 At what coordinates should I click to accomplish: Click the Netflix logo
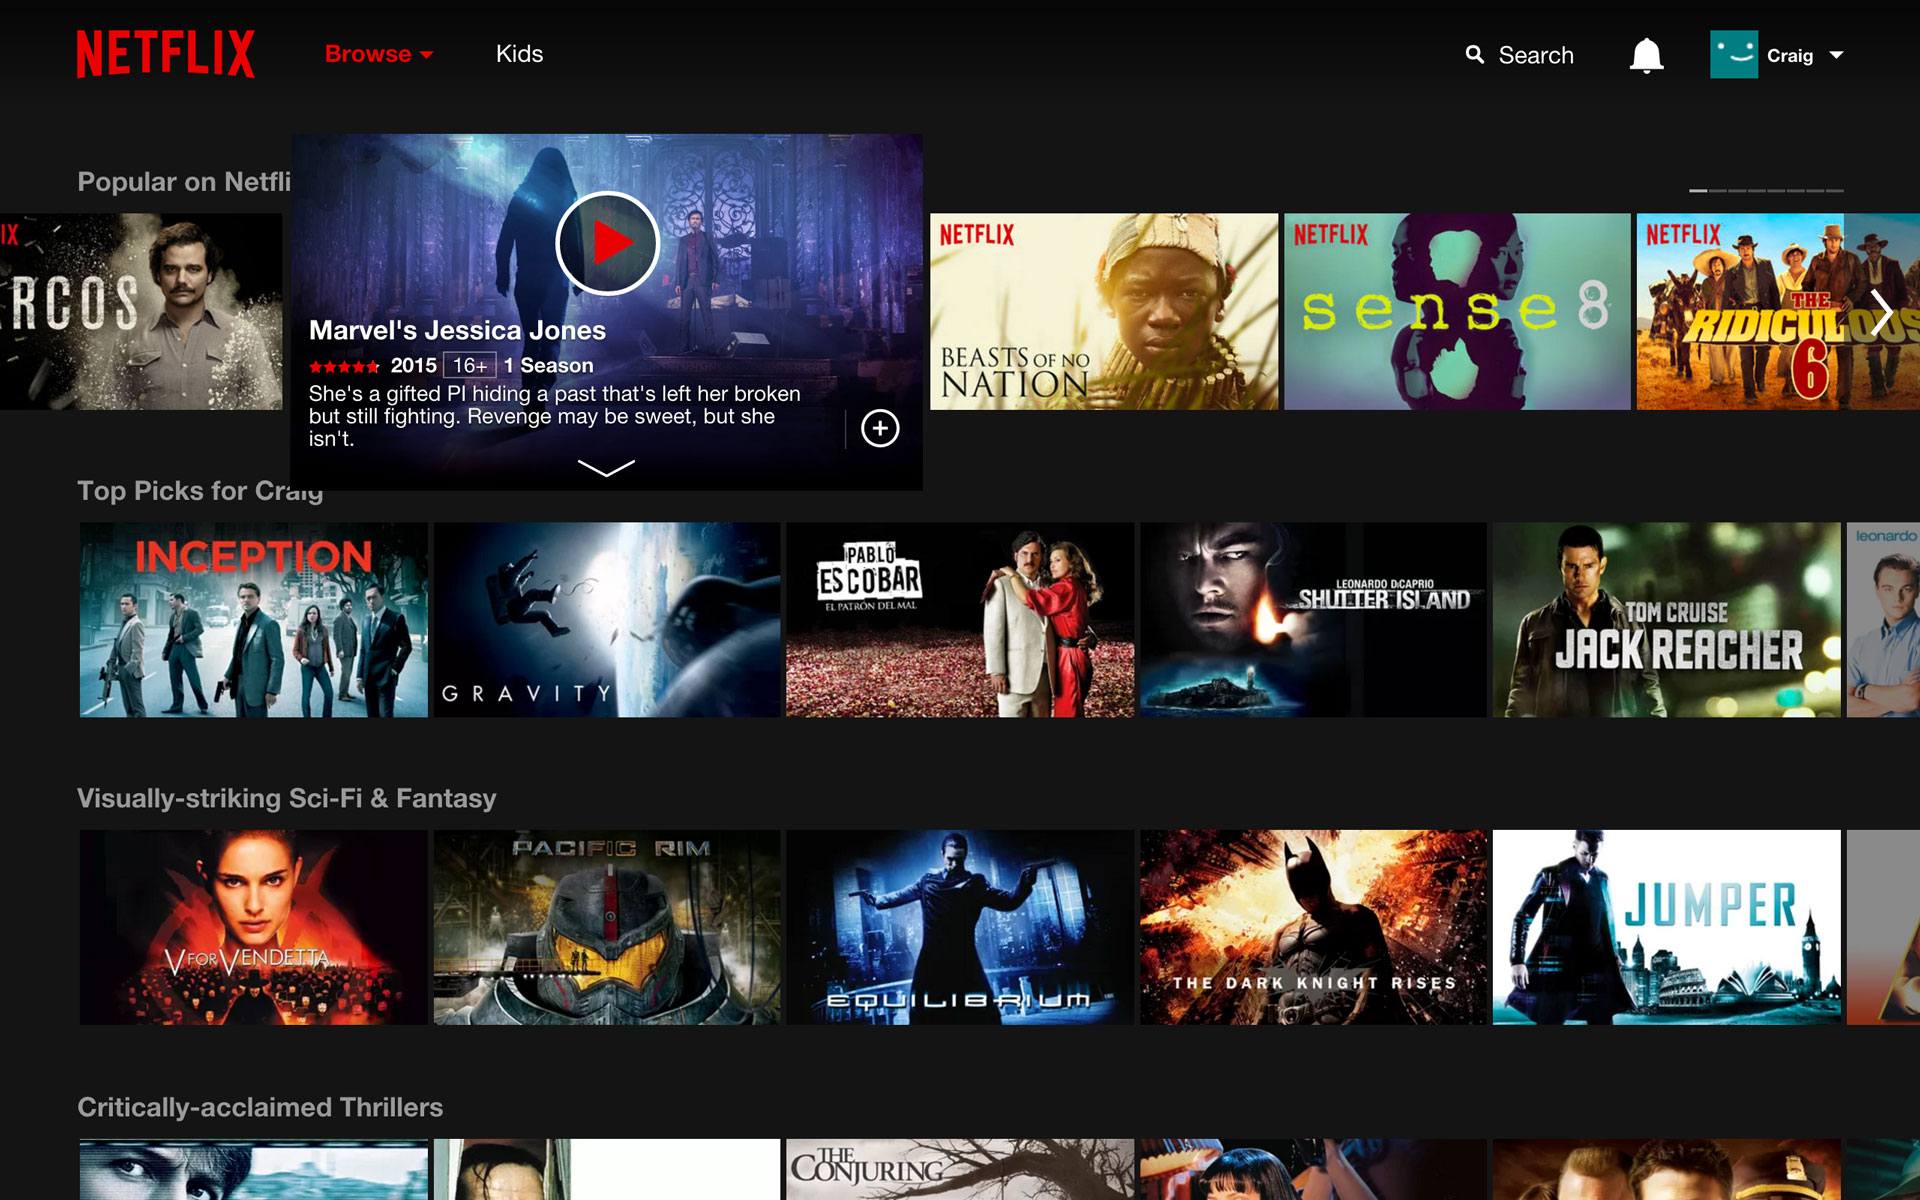pos(166,53)
